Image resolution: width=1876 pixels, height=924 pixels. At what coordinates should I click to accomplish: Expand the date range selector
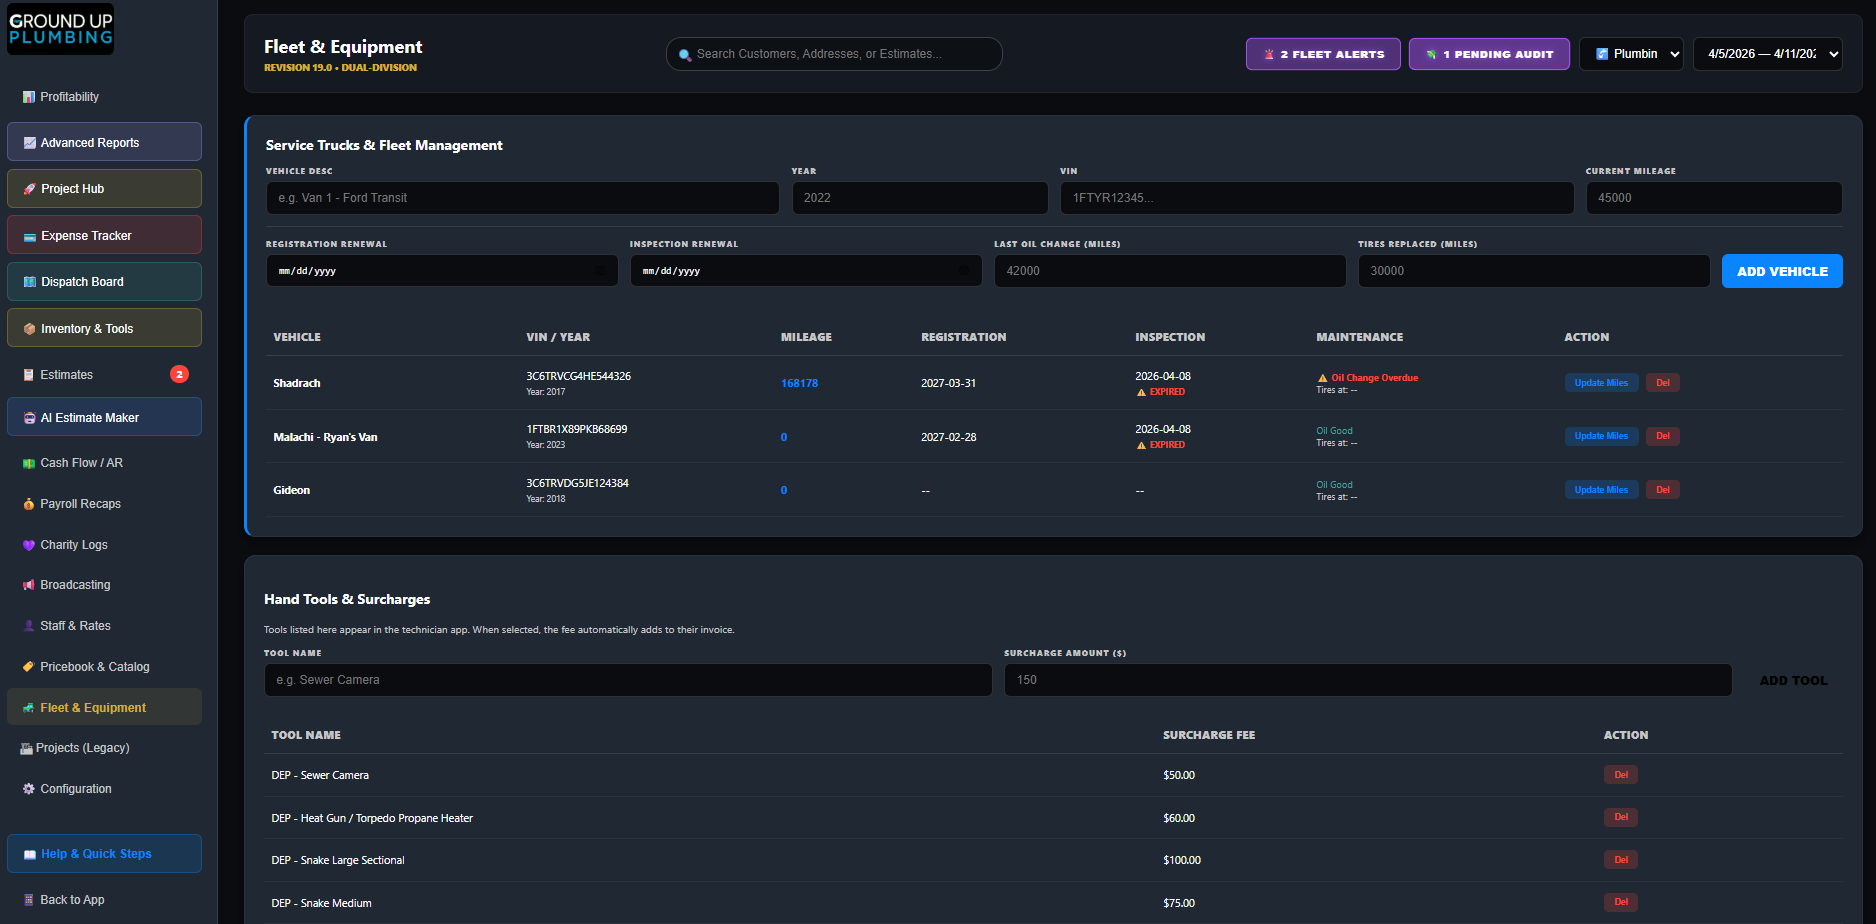pyautogui.click(x=1767, y=54)
